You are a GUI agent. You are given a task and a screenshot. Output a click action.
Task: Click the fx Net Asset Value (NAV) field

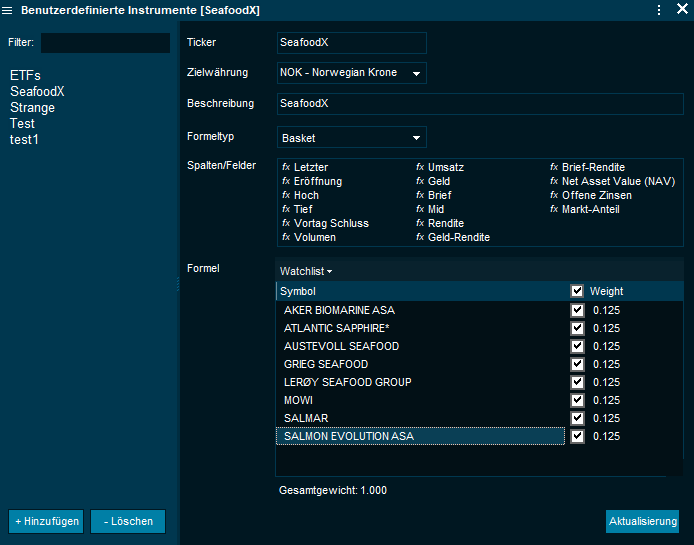point(612,181)
